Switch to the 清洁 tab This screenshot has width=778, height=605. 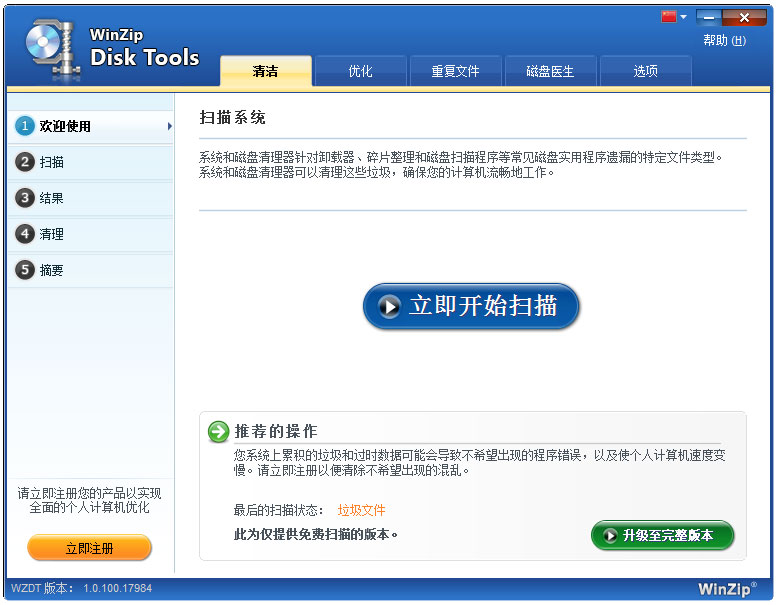pyautogui.click(x=265, y=71)
